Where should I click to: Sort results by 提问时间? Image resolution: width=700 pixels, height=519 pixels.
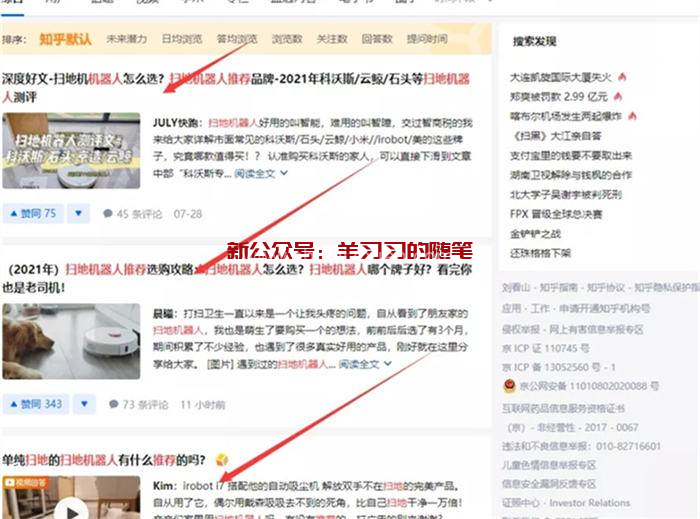click(426, 39)
